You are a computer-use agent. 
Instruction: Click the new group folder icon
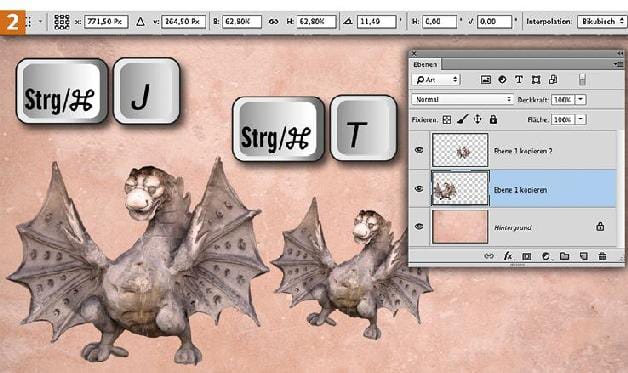tap(564, 256)
